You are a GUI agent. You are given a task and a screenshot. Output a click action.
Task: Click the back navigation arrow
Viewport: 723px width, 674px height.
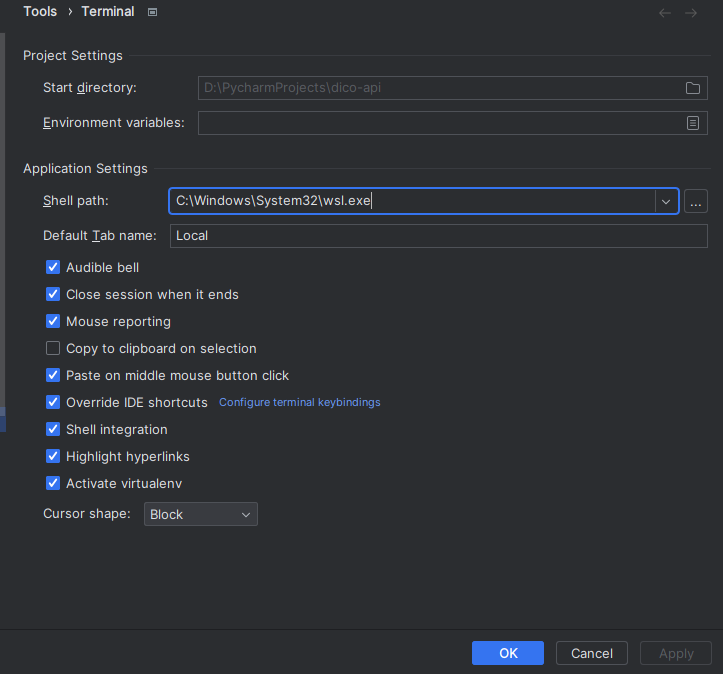[x=664, y=13]
